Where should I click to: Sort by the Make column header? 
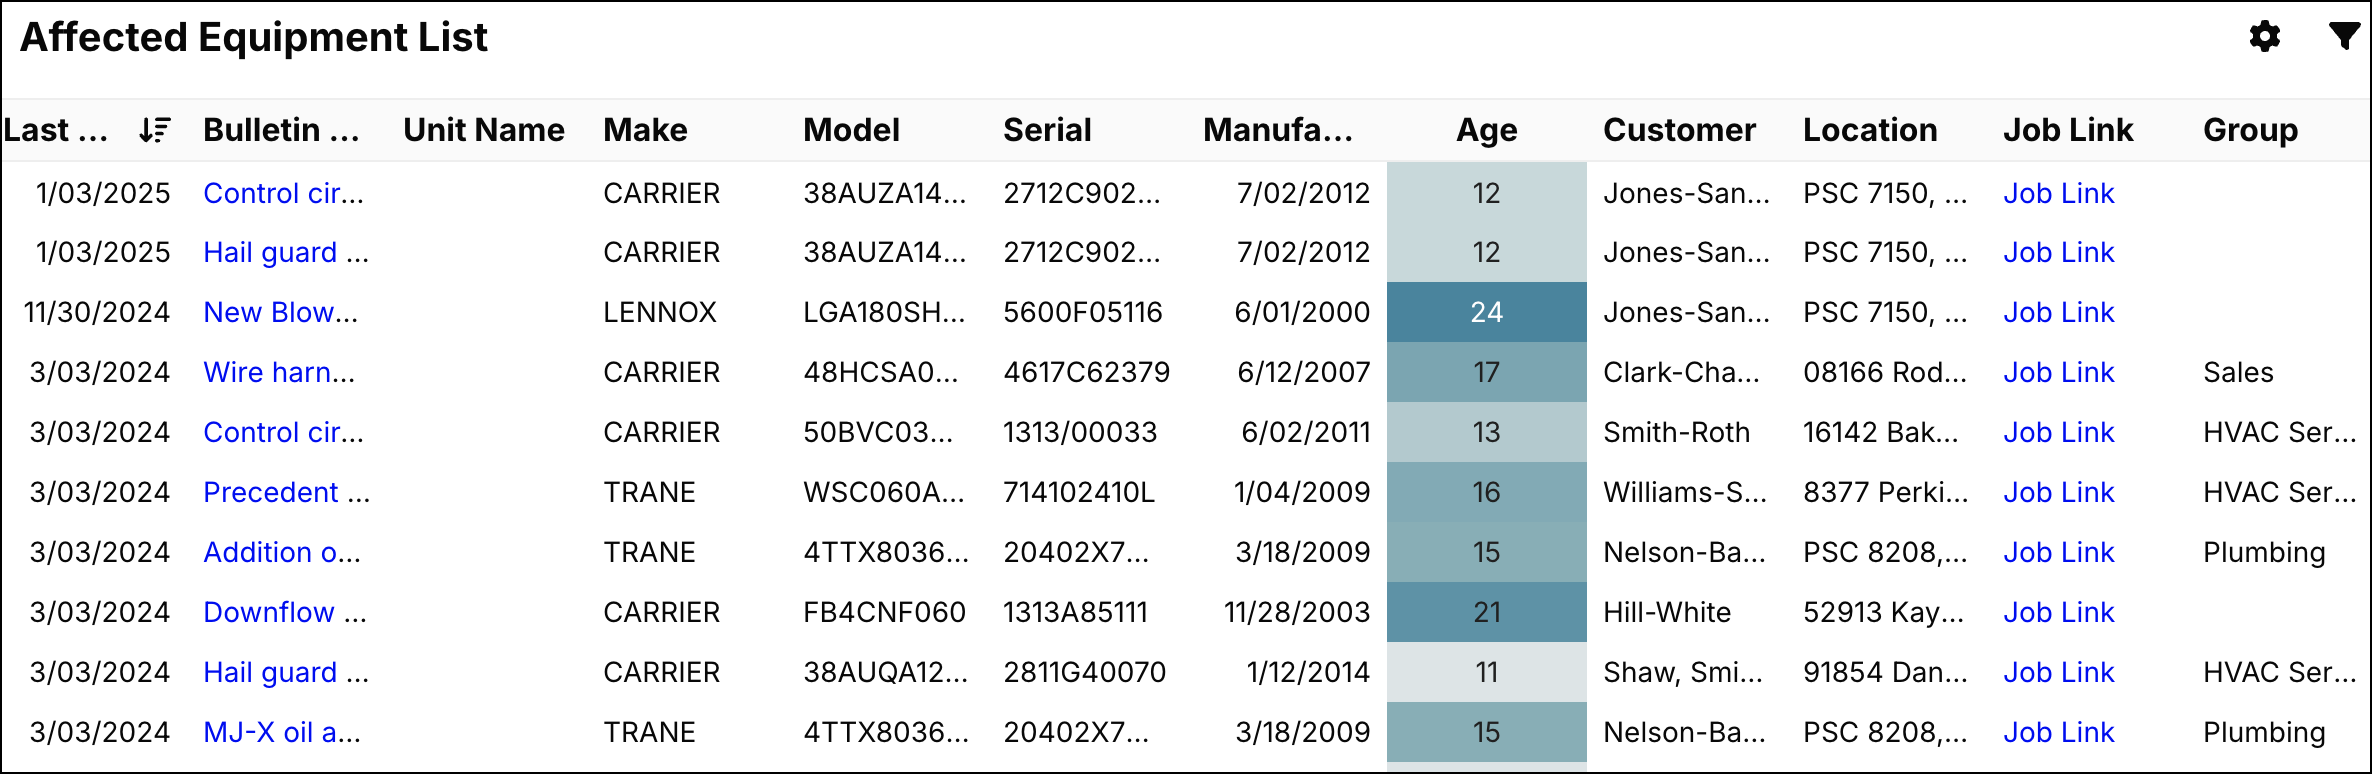click(x=645, y=130)
